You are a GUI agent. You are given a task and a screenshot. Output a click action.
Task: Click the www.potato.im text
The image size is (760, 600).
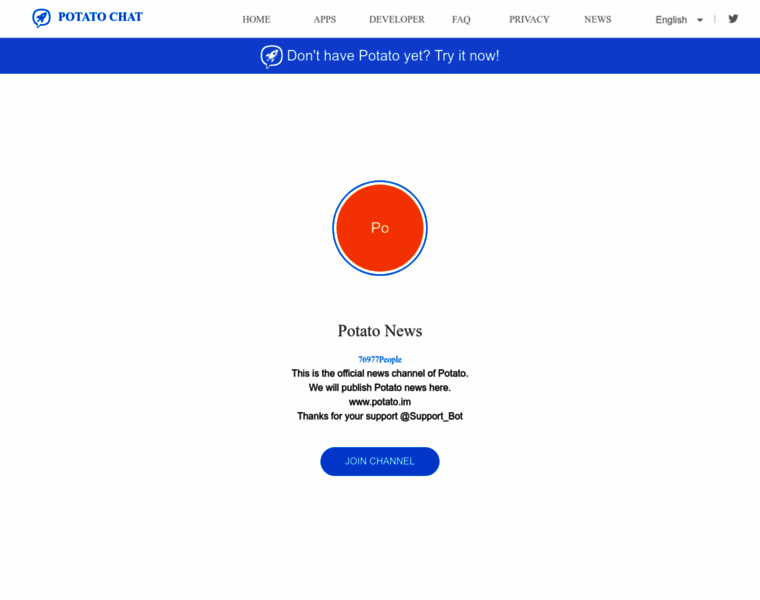(380, 402)
